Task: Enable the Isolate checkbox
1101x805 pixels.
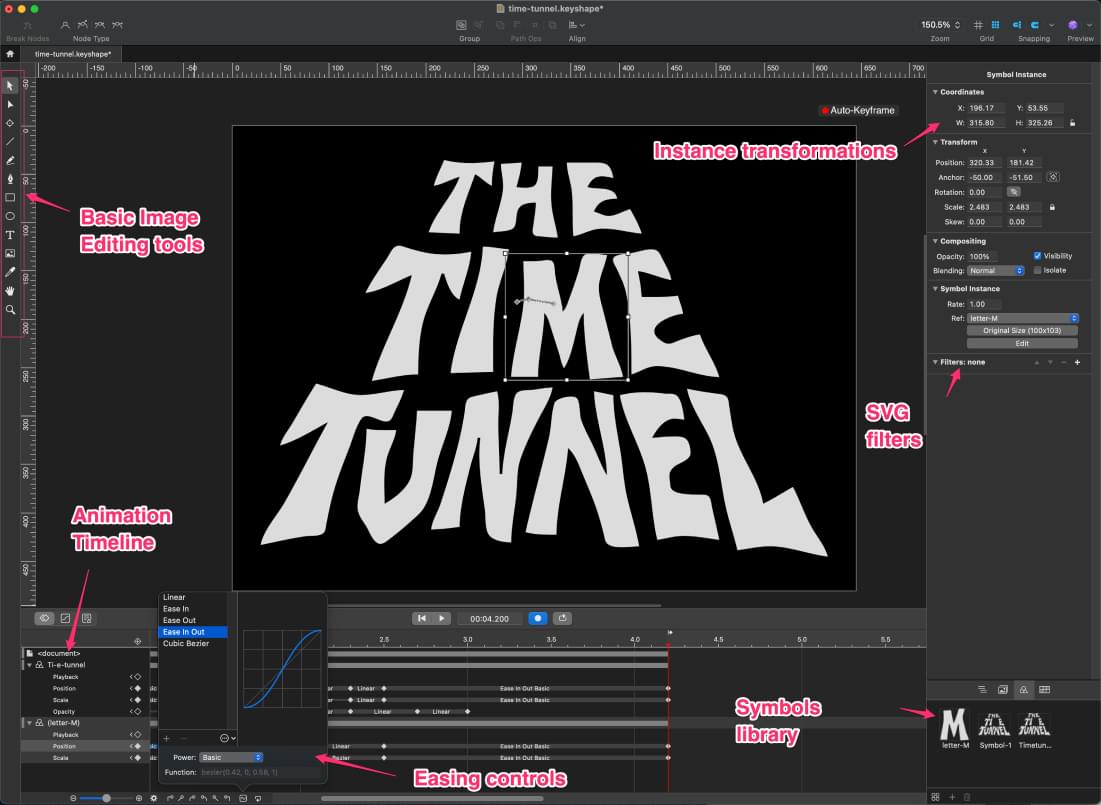Action: pos(1037,270)
